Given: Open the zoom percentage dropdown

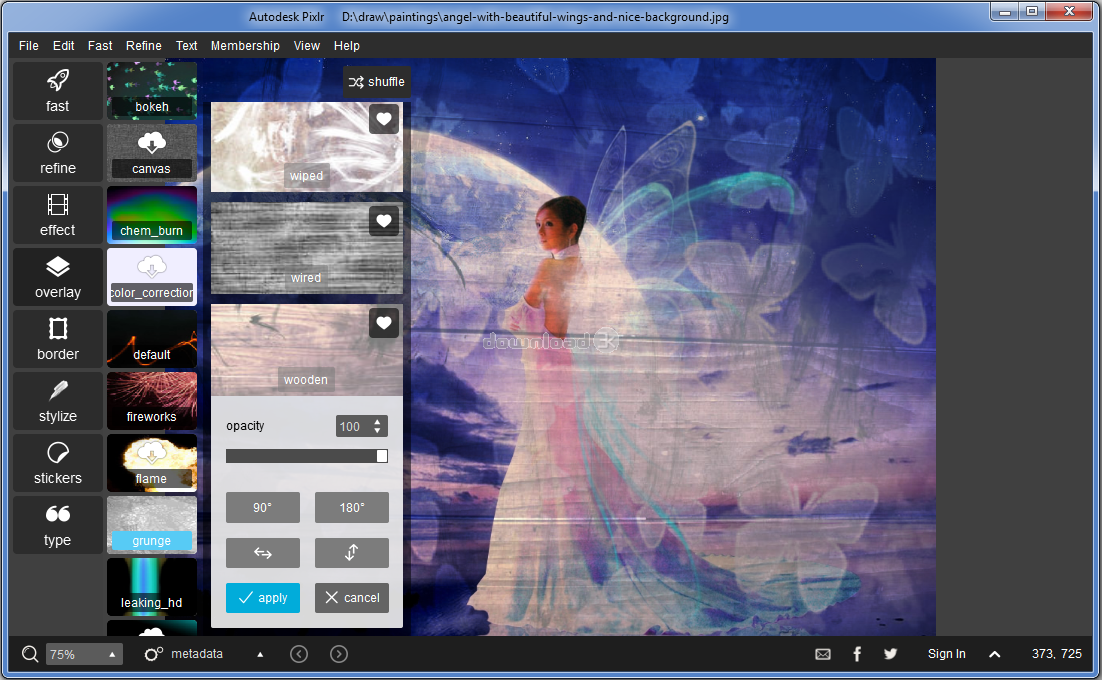Looking at the screenshot, I should (113, 654).
